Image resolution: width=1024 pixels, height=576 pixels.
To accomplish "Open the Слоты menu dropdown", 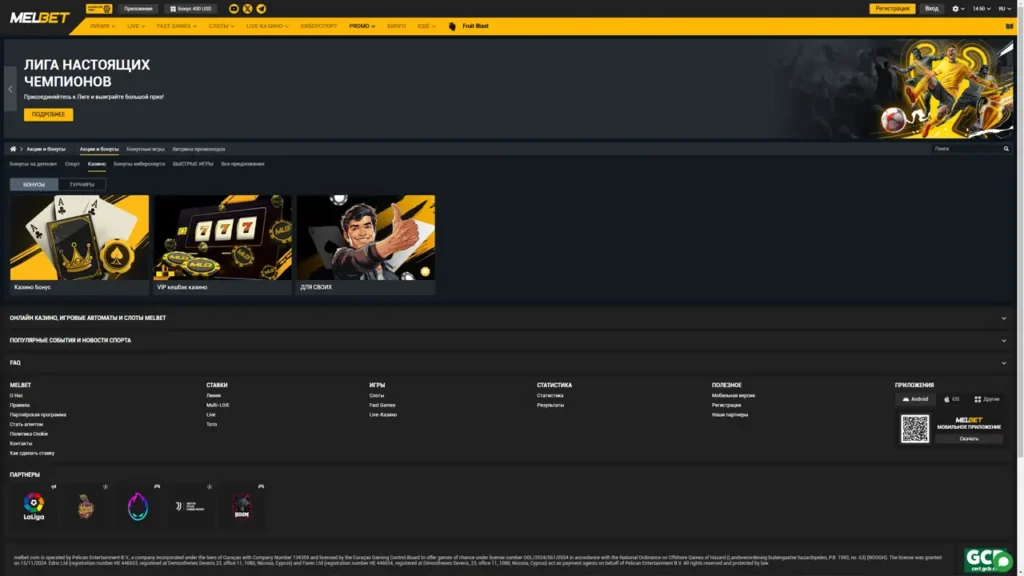I will pyautogui.click(x=221, y=26).
